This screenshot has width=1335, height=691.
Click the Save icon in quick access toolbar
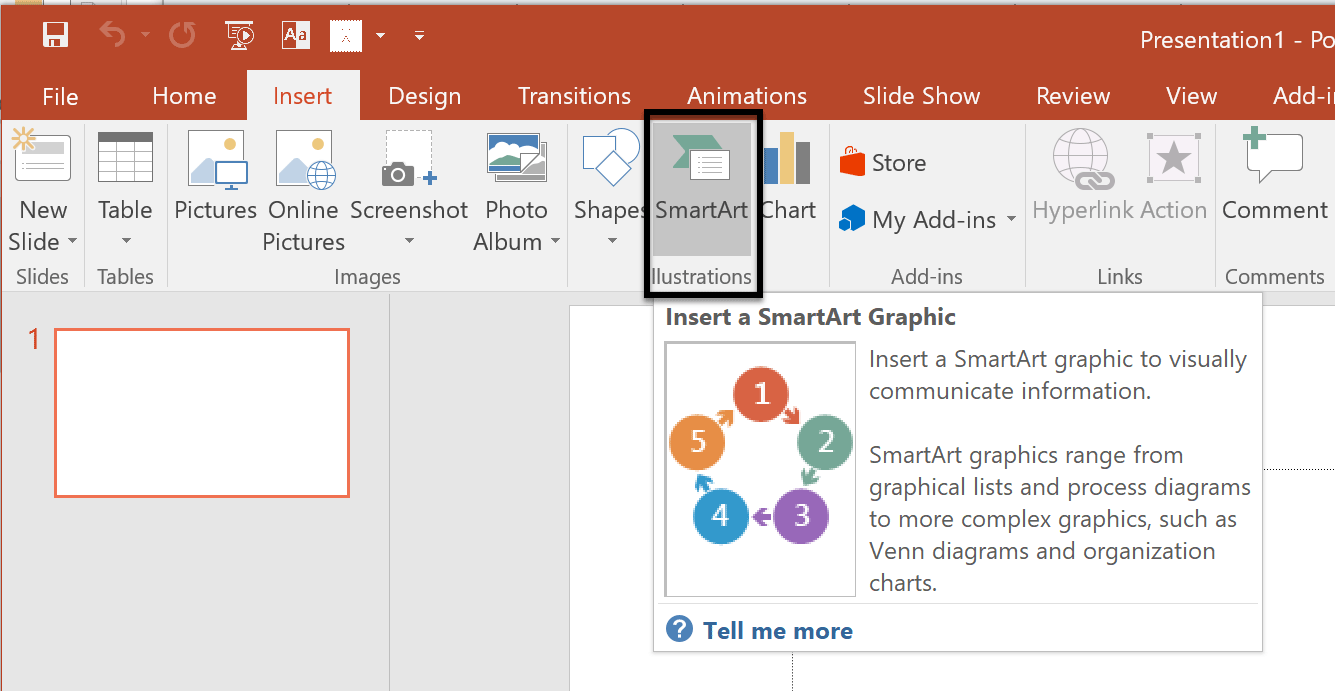point(55,36)
